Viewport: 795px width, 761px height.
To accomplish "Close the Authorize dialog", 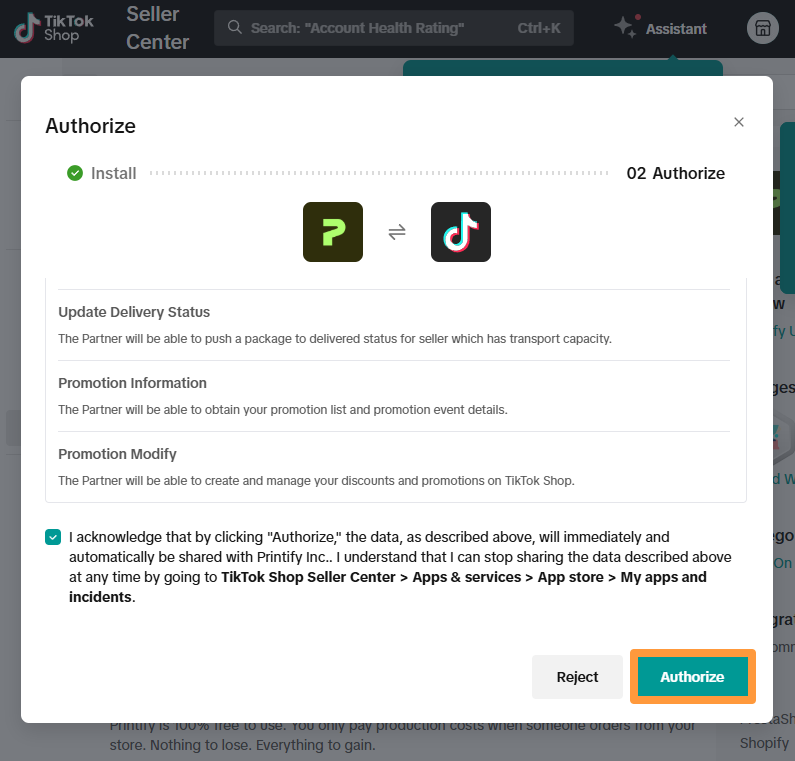I will pyautogui.click(x=739, y=122).
